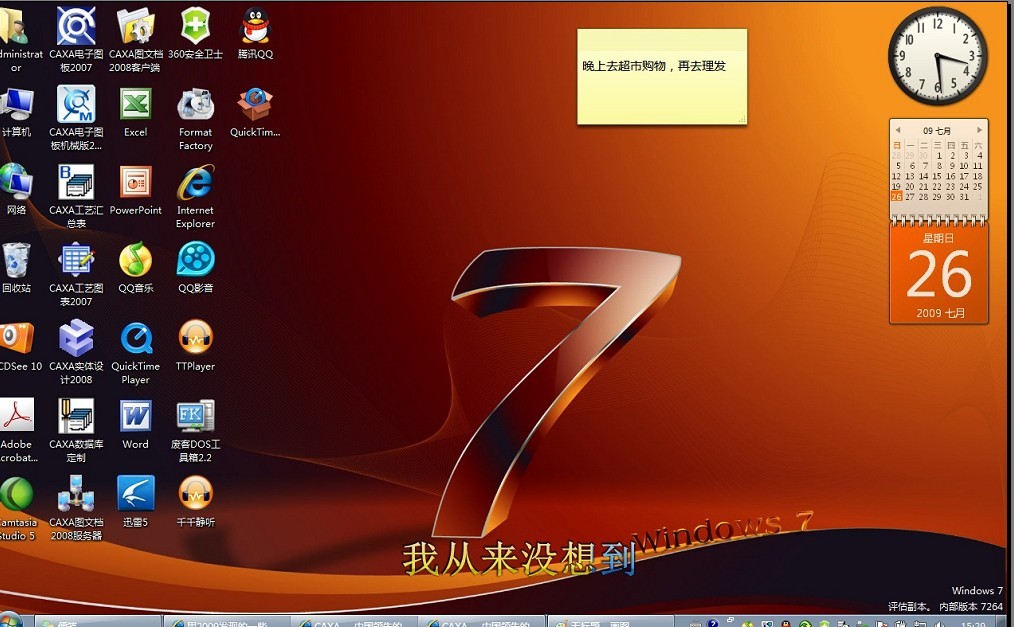Screen dimensions: 1014x627
Task: Go to next month in calendar gadget
Action: pyautogui.click(x=979, y=131)
